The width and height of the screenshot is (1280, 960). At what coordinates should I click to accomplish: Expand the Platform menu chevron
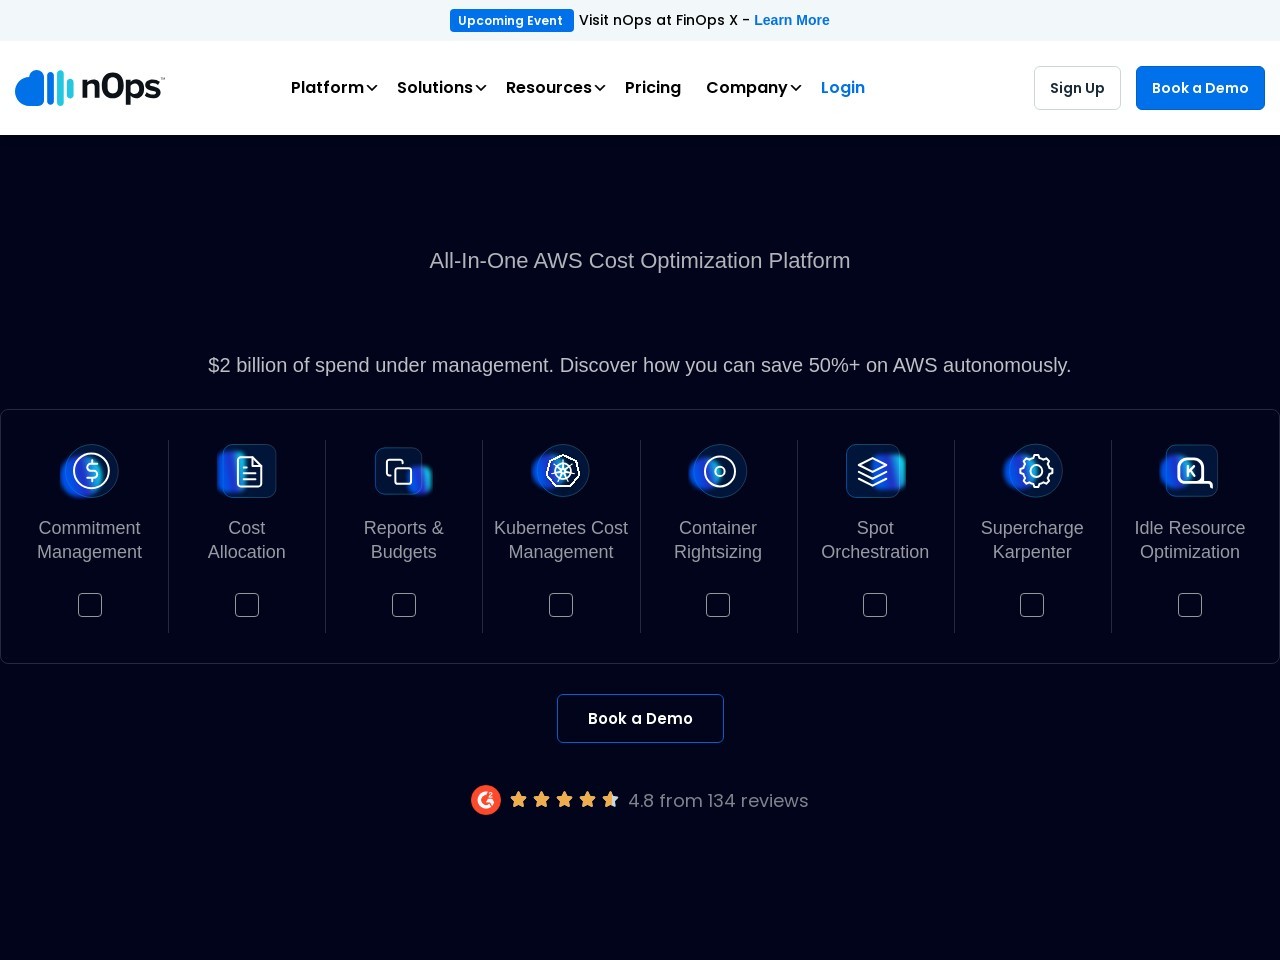pos(372,88)
